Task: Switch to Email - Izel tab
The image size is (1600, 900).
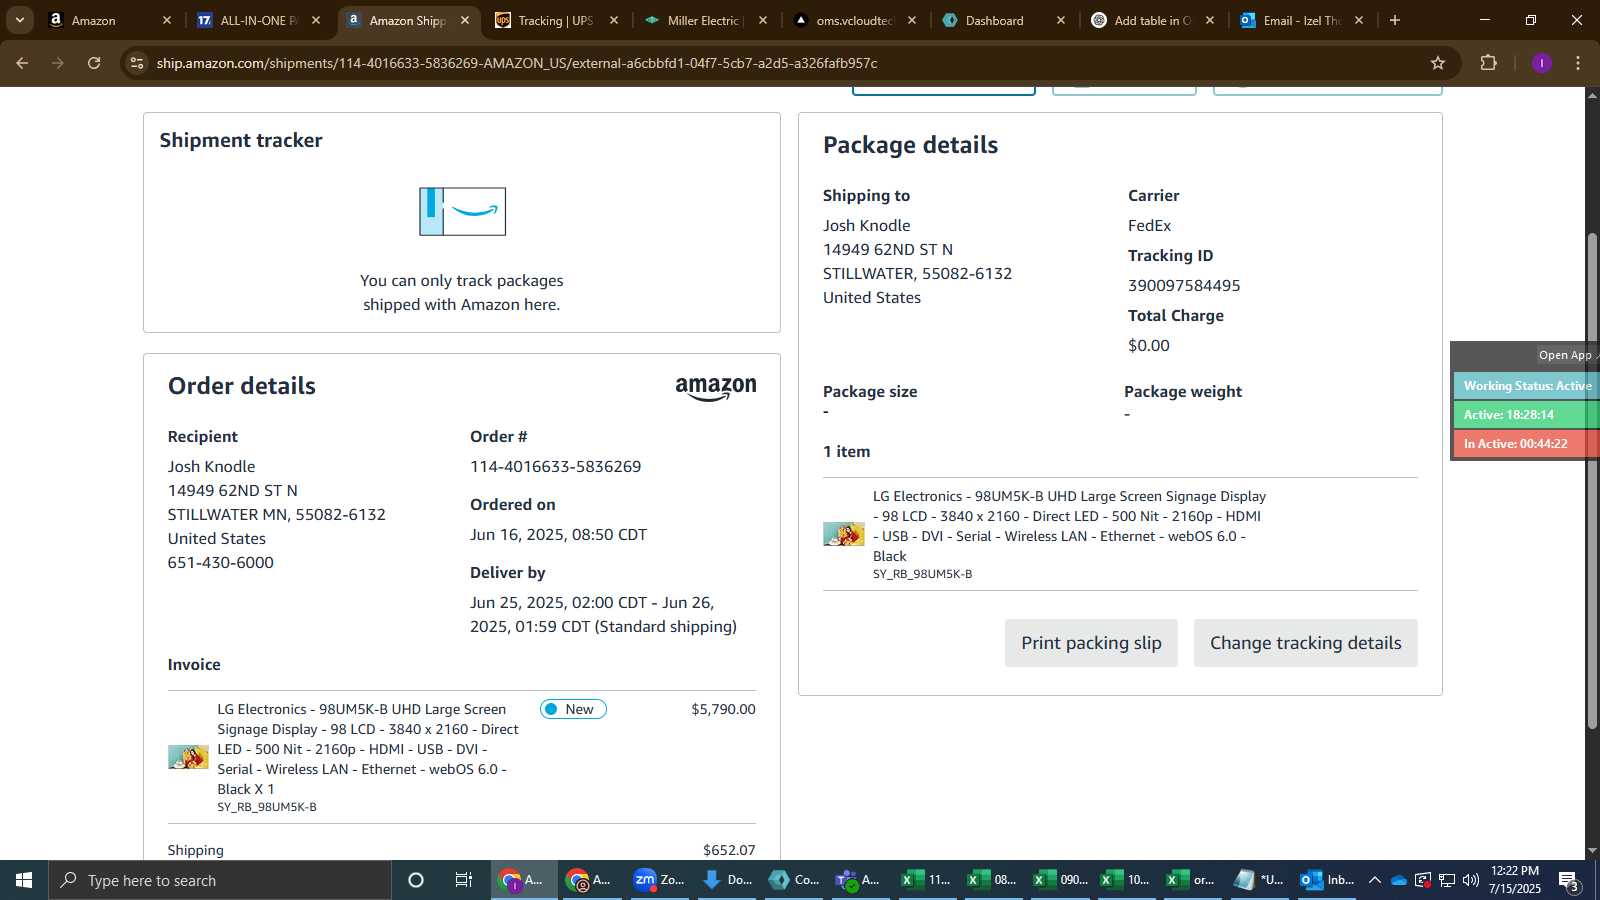Action: 1301,20
